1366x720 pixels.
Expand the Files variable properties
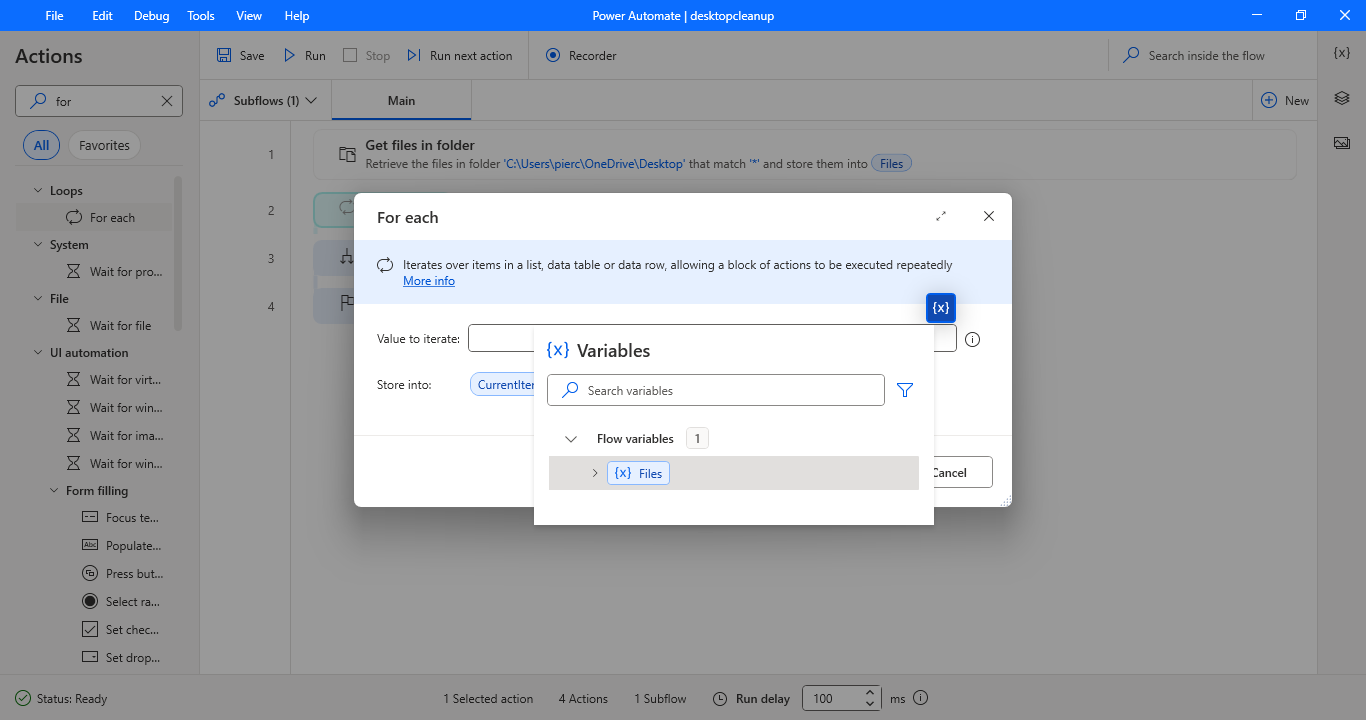tap(595, 474)
